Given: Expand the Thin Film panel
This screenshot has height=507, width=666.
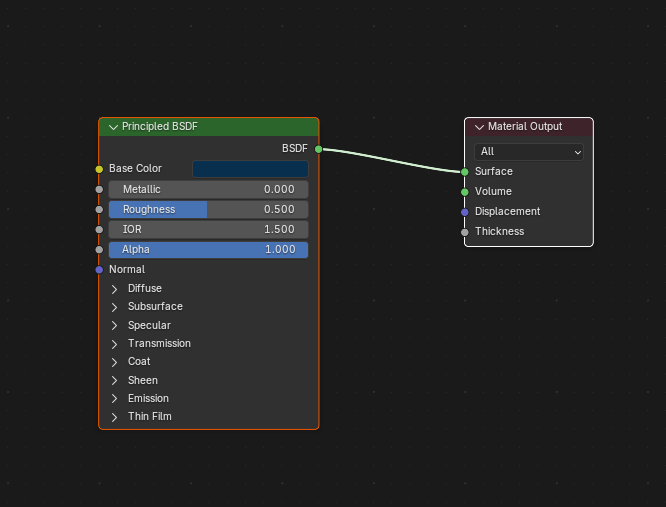Looking at the screenshot, I should (x=114, y=417).
